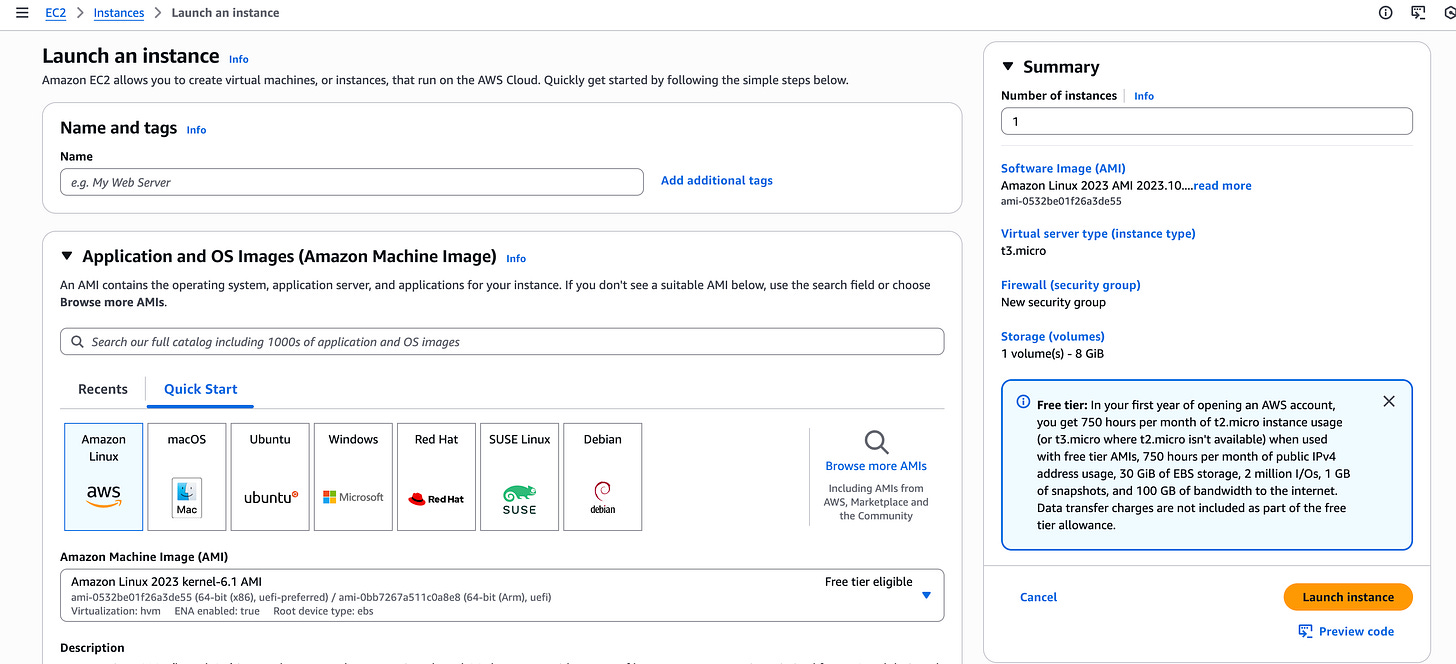This screenshot has height=664, width=1456.
Task: Select the Debian AMI tile
Action: pyautogui.click(x=602, y=476)
